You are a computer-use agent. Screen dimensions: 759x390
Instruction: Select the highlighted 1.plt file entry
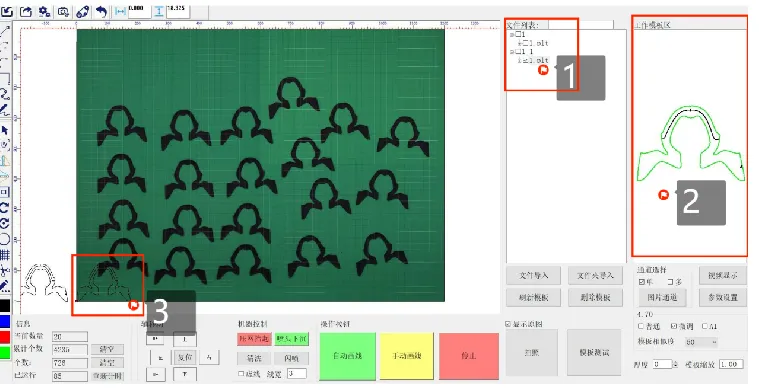tap(537, 60)
